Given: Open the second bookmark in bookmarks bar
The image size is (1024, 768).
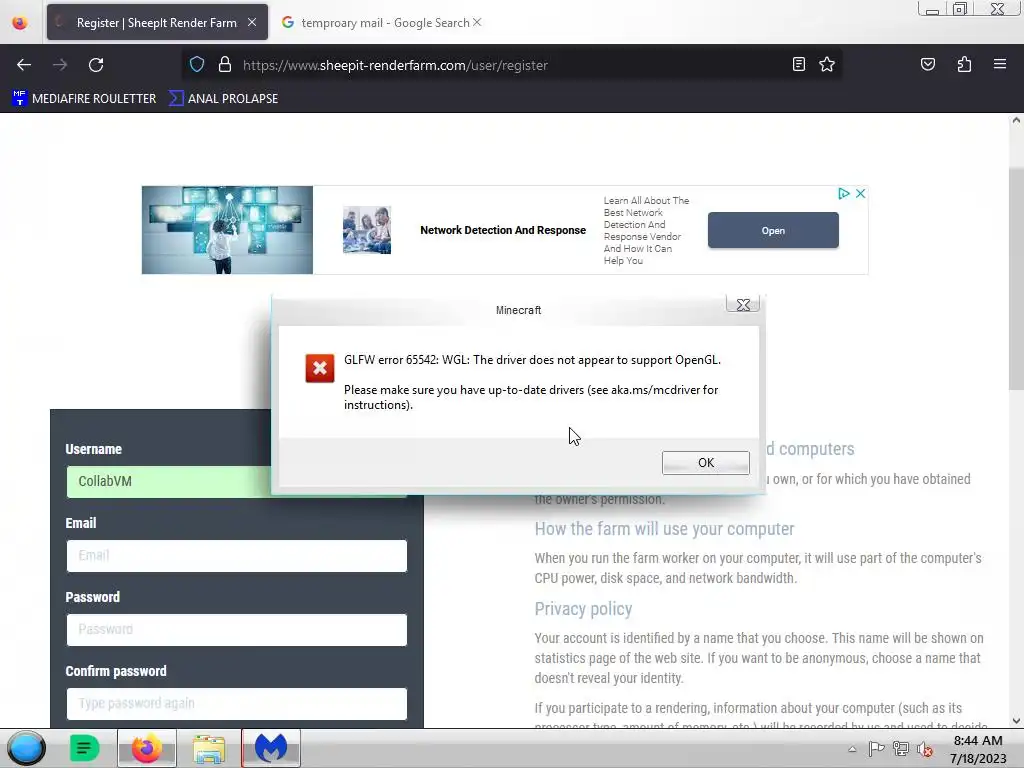Looking at the screenshot, I should (223, 99).
